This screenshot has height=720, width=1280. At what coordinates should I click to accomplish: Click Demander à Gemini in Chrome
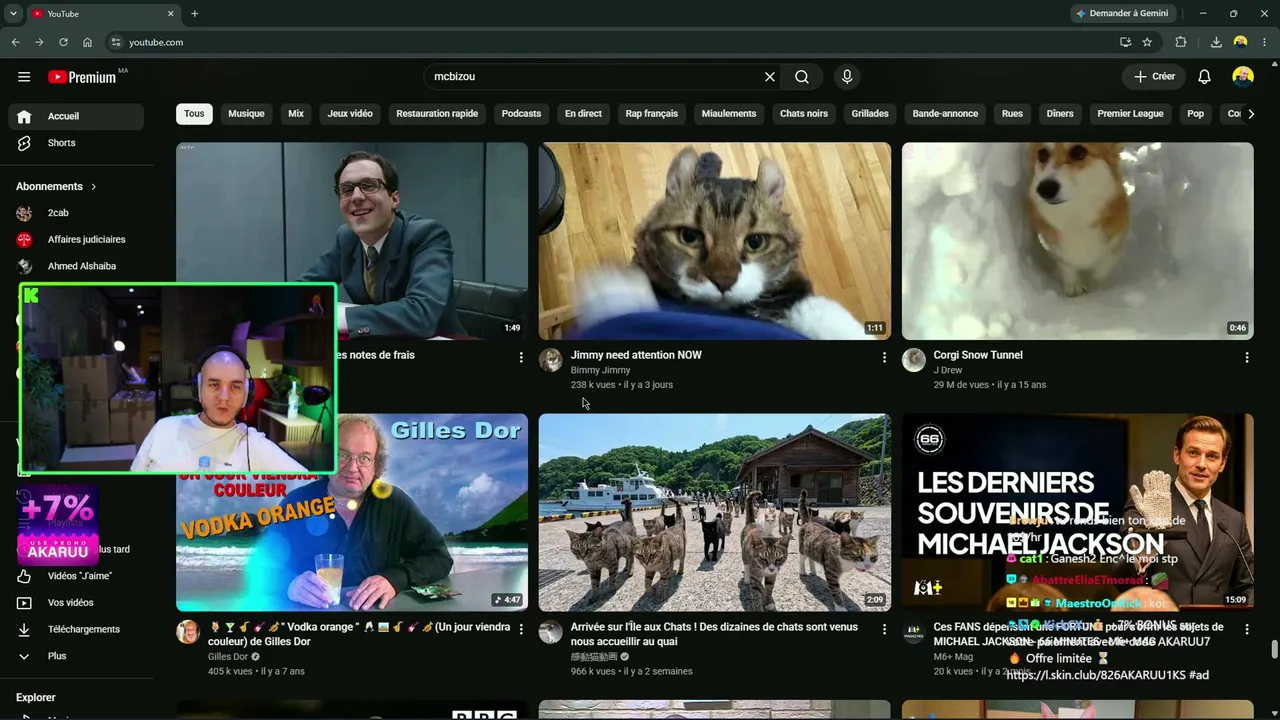click(1122, 13)
